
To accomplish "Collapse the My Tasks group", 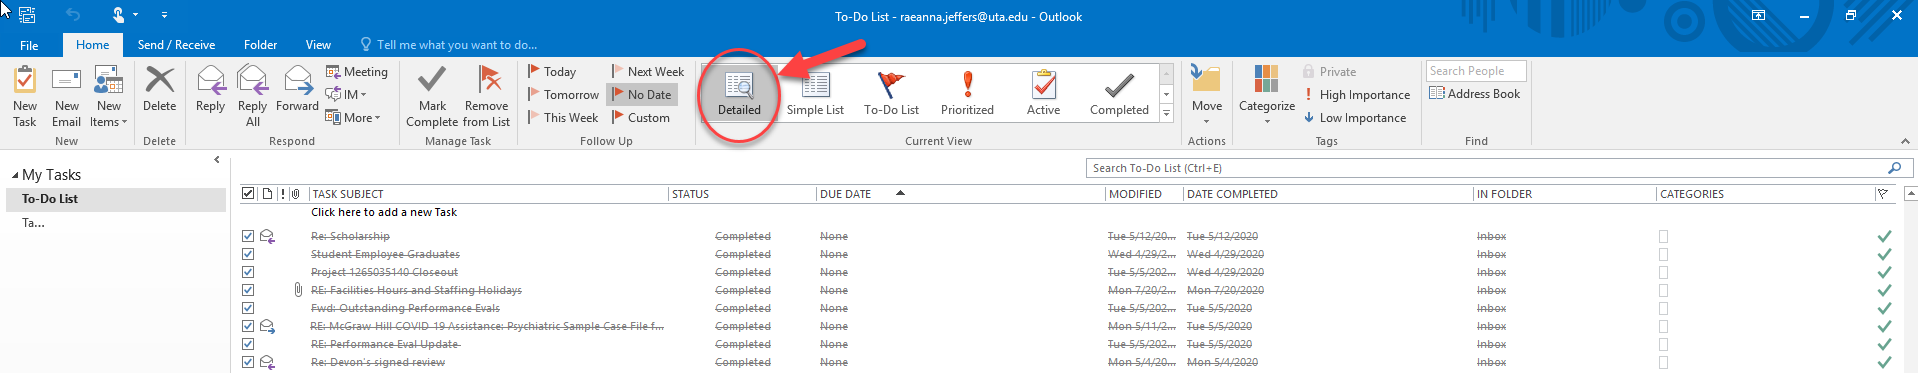I will [x=15, y=175].
